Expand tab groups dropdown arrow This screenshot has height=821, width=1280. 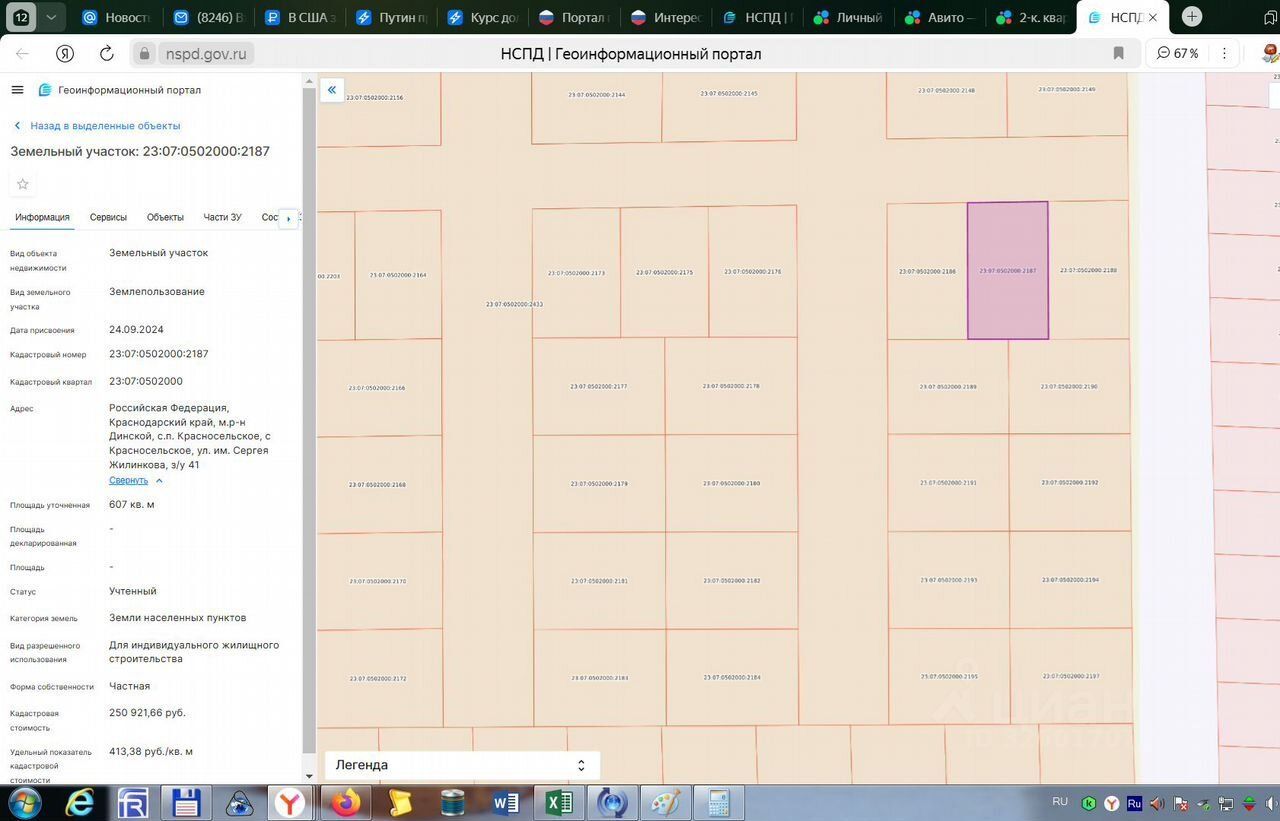52,17
